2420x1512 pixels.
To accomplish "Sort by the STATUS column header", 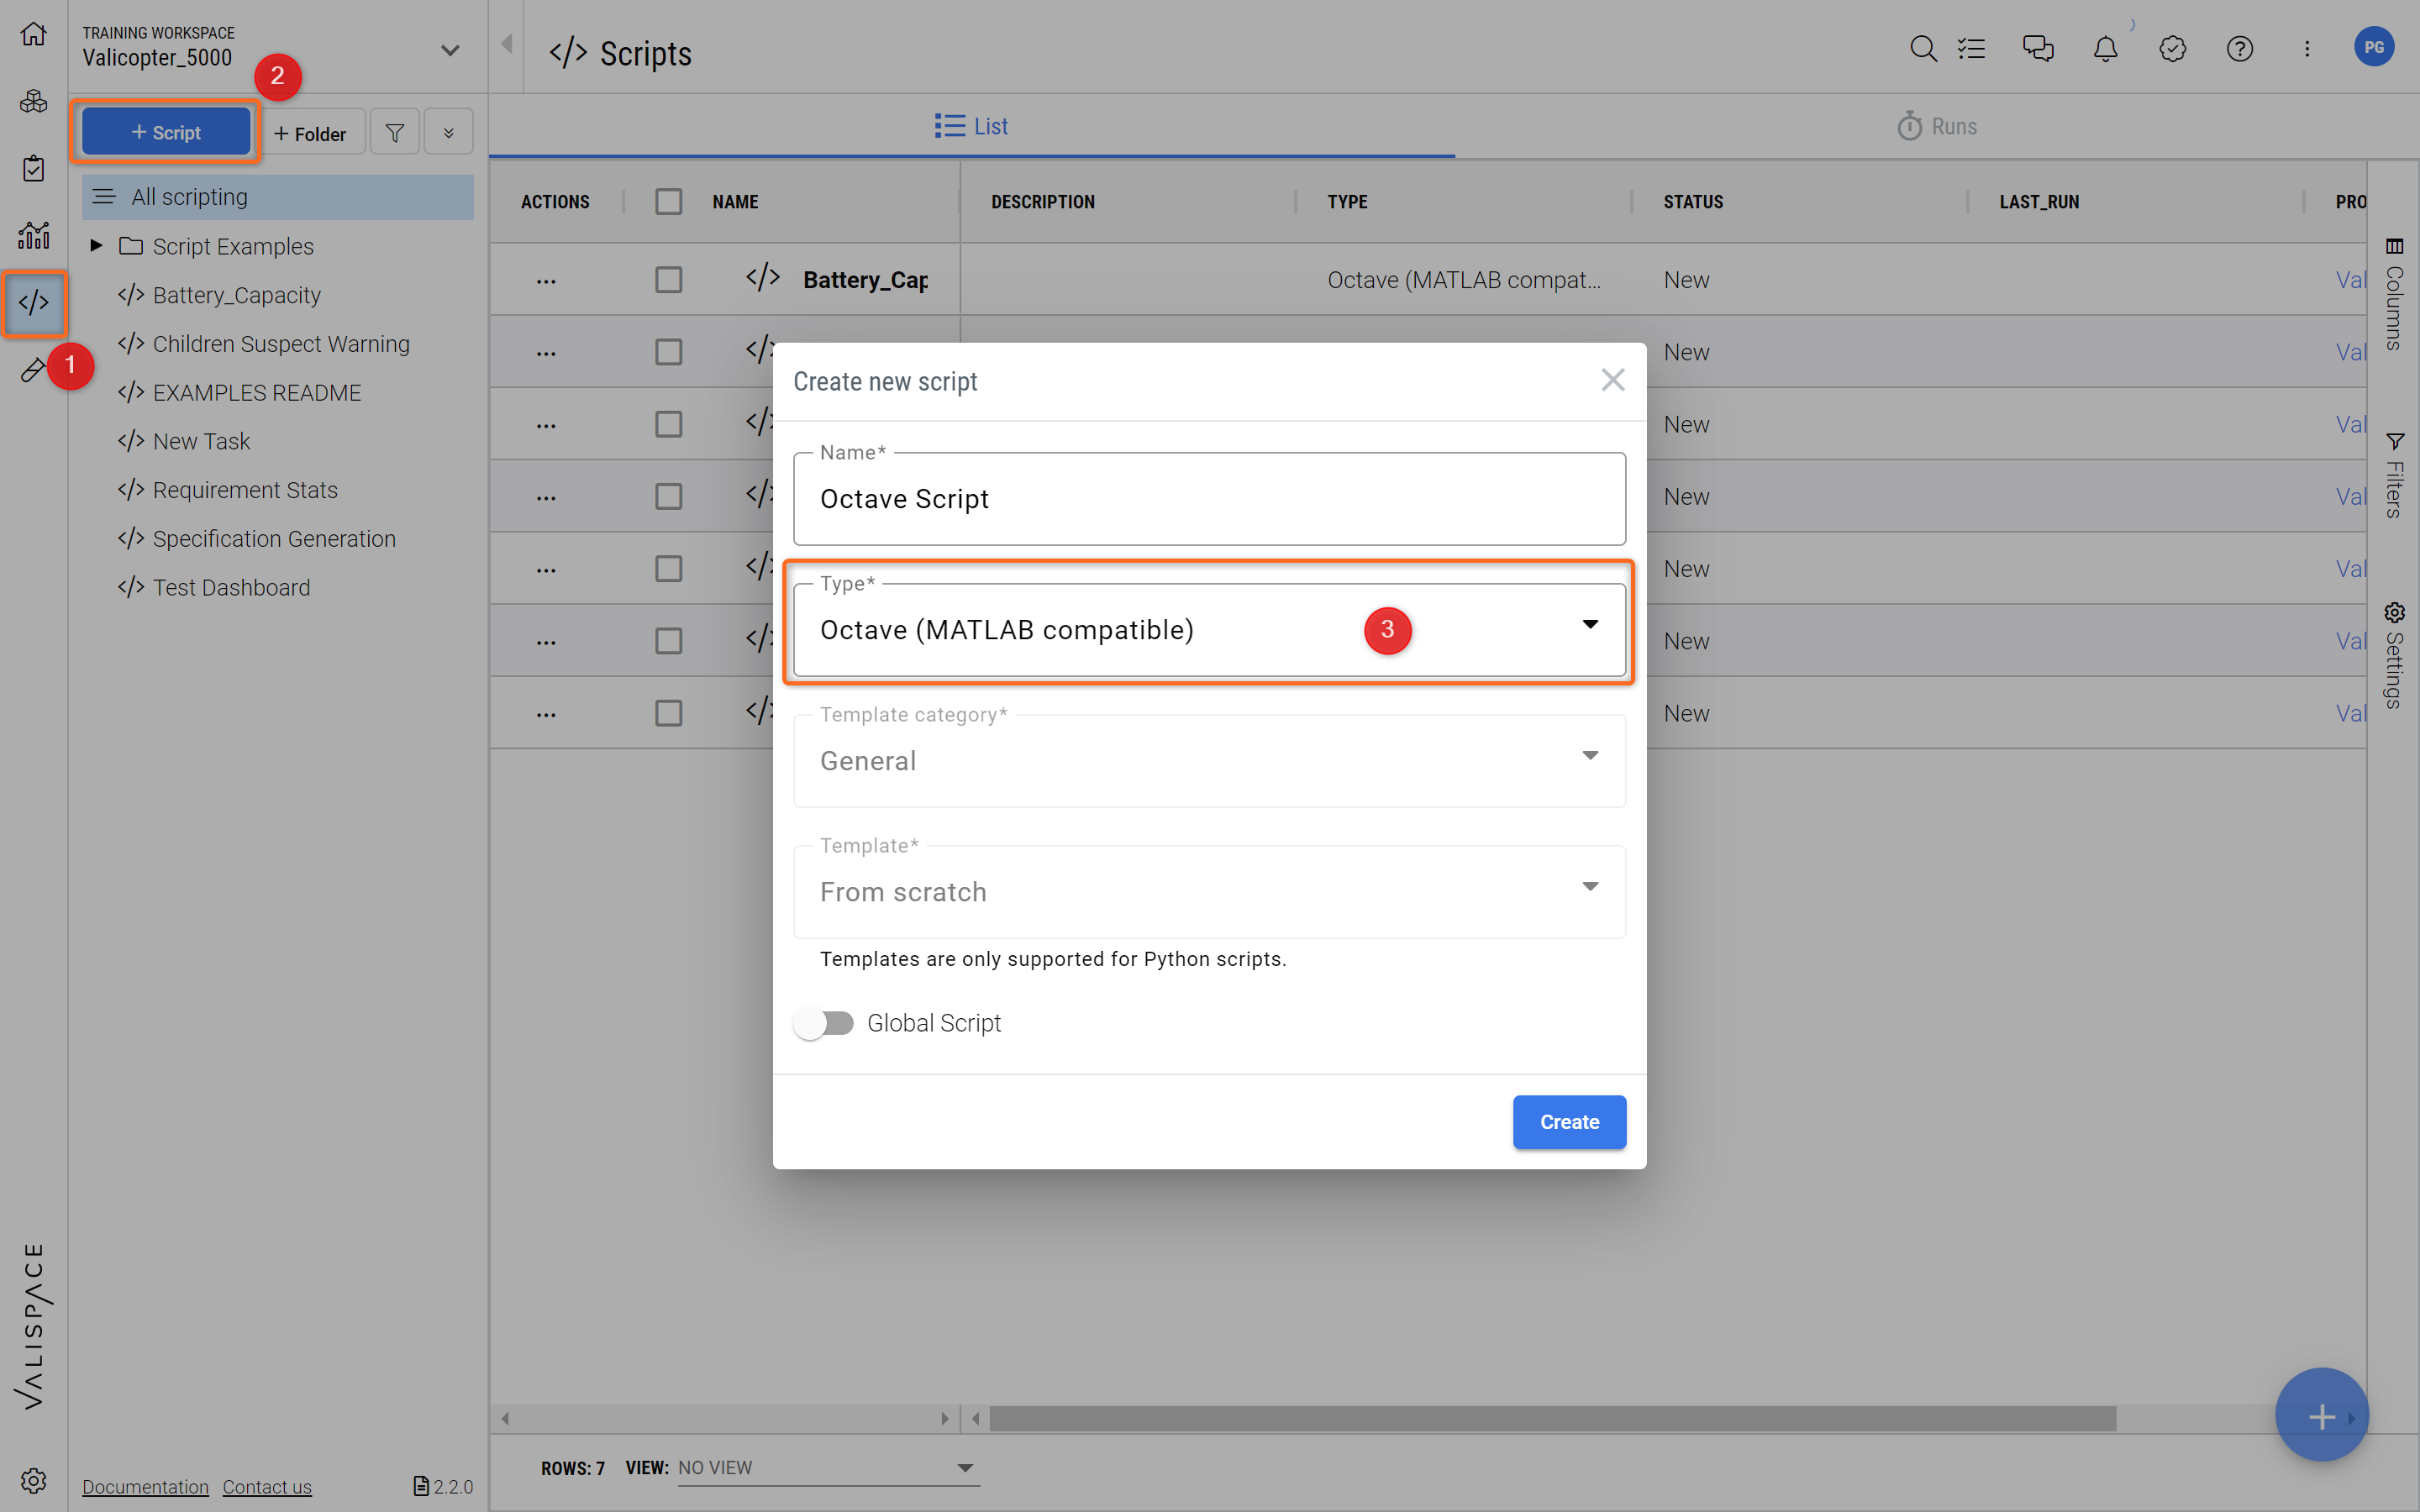I will click(x=1693, y=201).
